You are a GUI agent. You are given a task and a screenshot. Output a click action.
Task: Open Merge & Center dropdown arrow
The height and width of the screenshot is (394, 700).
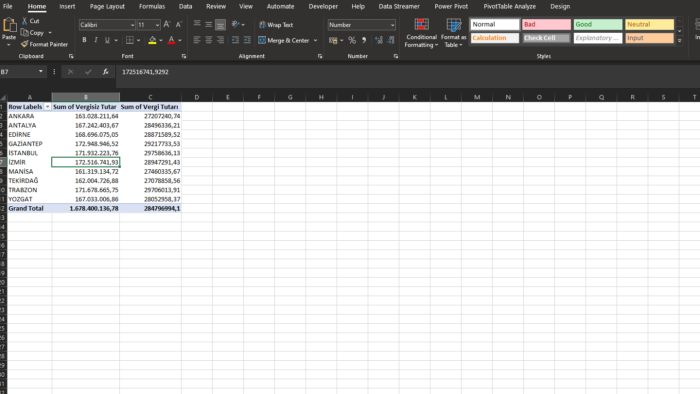[316, 40]
